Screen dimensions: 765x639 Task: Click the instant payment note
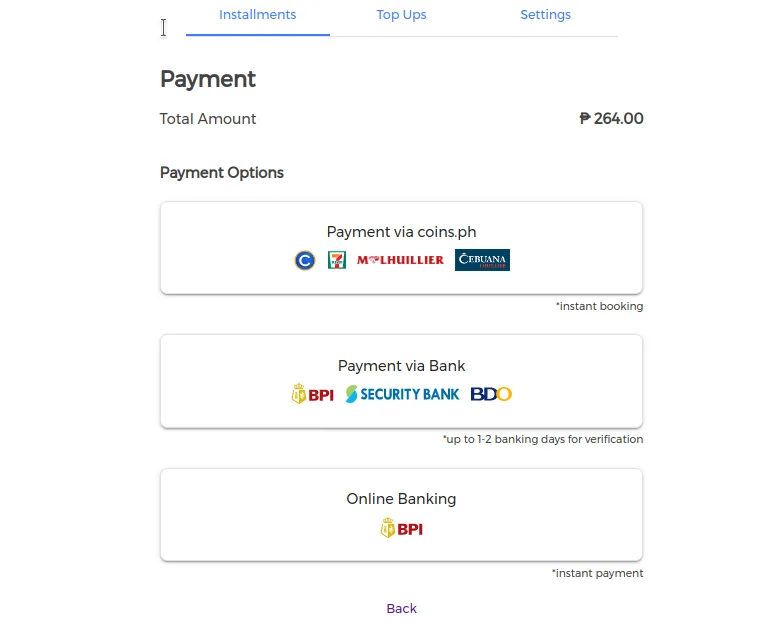[x=598, y=573]
